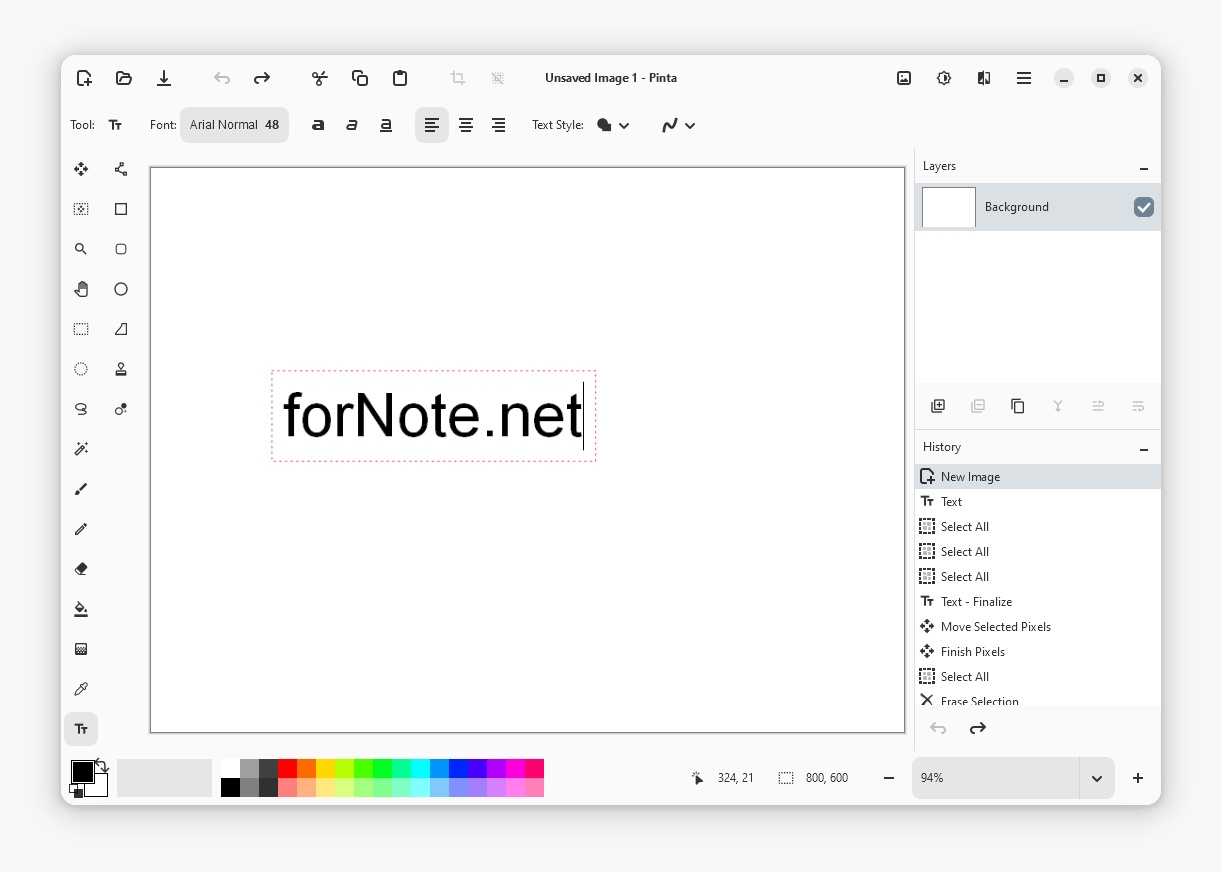Select the Lasso Select tool
This screenshot has height=872, width=1222.
[81, 409]
